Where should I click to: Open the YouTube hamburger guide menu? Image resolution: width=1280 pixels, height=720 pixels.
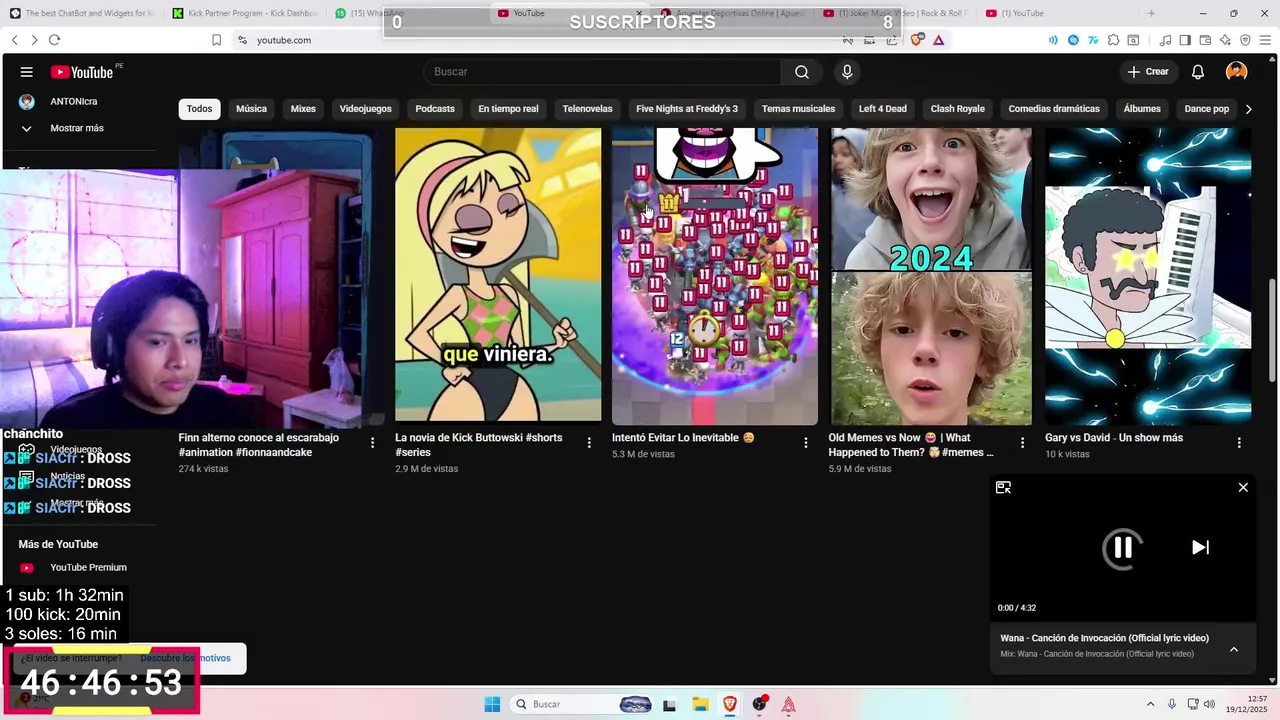tap(27, 72)
